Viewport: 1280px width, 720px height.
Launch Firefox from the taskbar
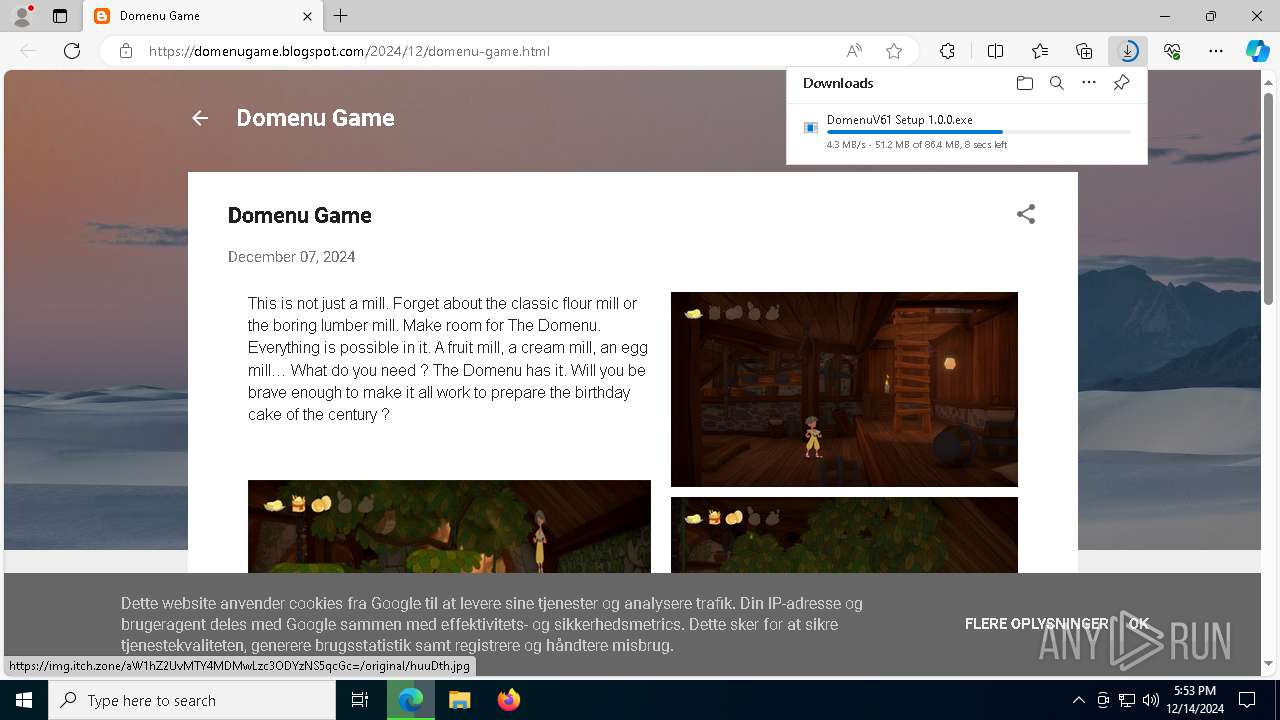click(x=508, y=700)
